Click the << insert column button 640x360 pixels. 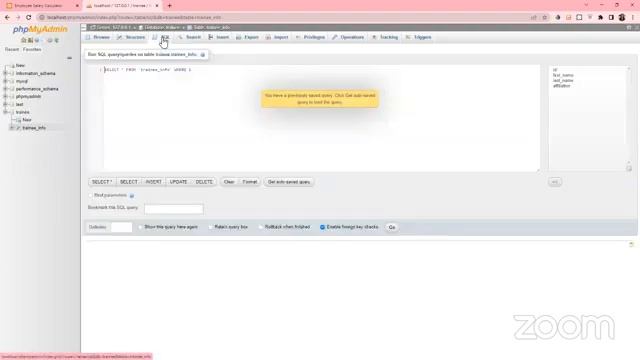pos(555,182)
